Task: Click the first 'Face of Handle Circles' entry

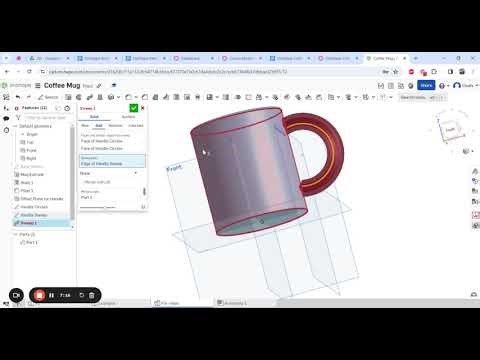Action: [x=102, y=141]
